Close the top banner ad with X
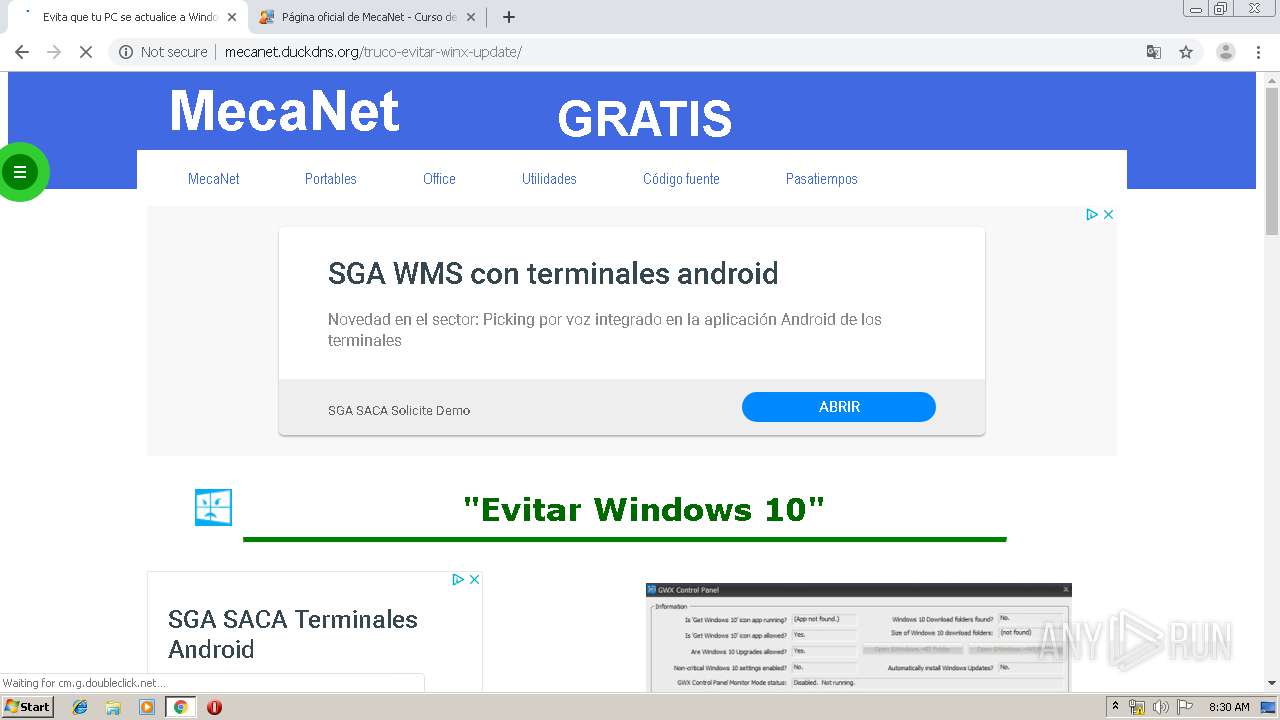Screen dimensions: 1280x720 [x=1108, y=214]
